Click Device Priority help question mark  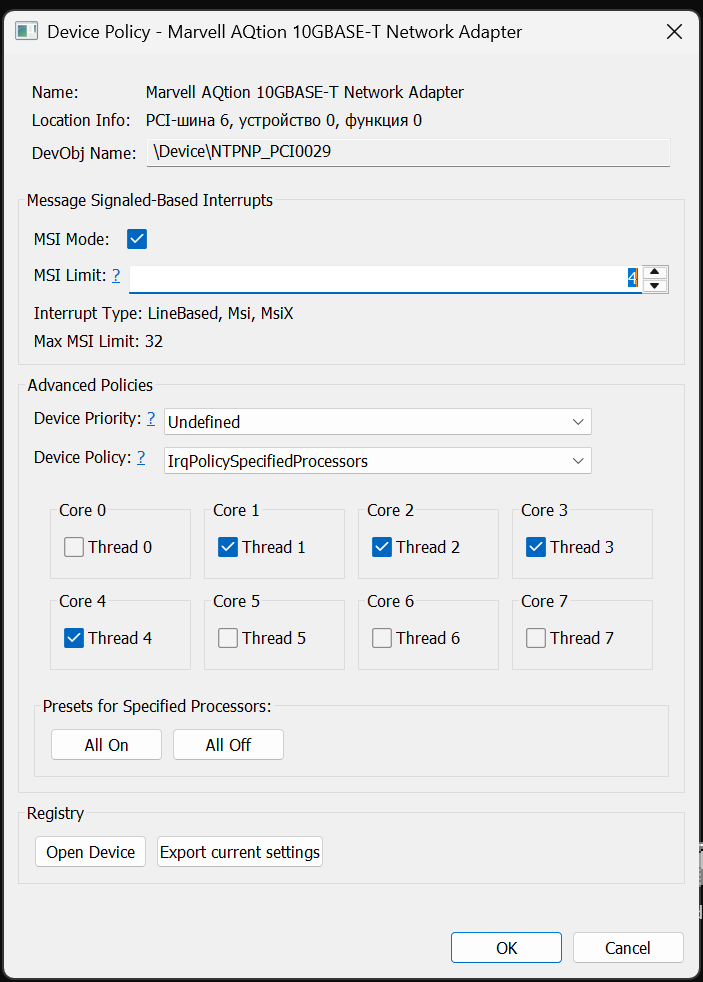(151, 418)
